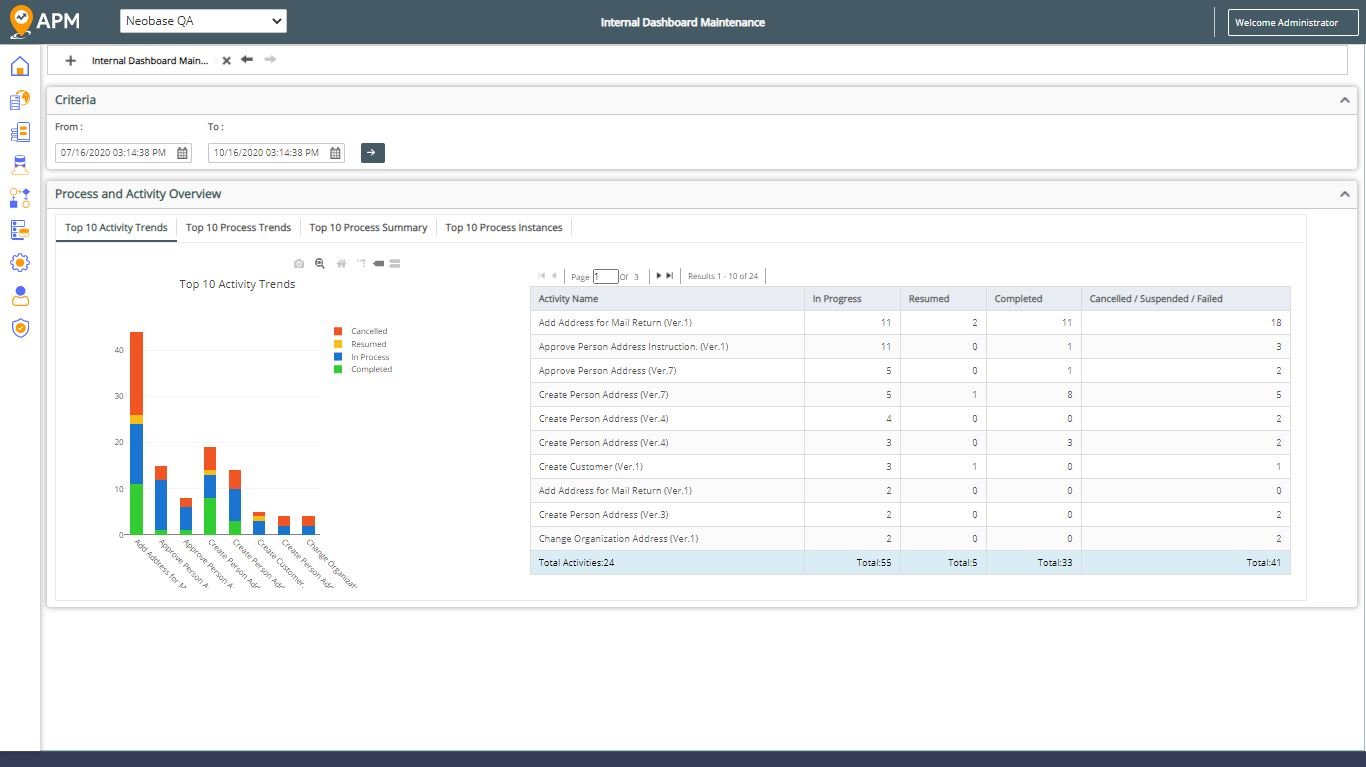Screen dimensions: 1366x767
Task: Toggle In Process series in chart legend
Action: (361, 357)
